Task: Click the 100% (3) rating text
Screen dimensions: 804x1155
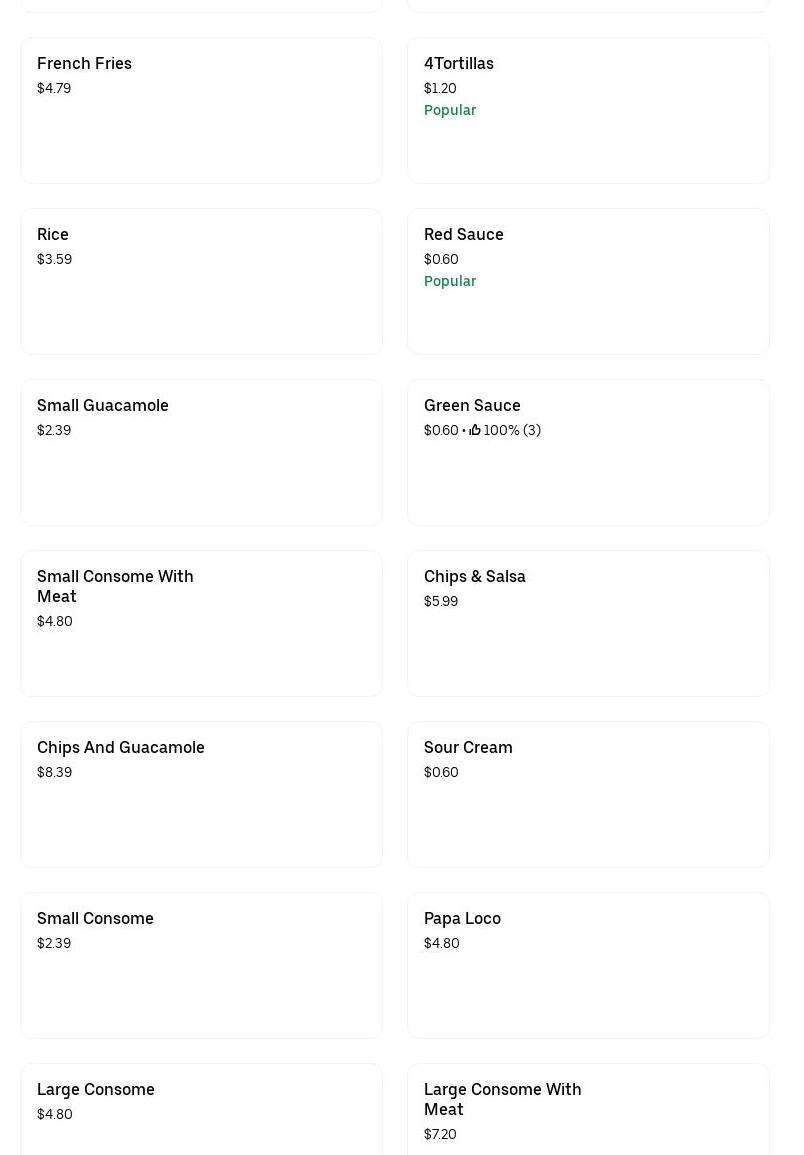Action: coord(512,430)
